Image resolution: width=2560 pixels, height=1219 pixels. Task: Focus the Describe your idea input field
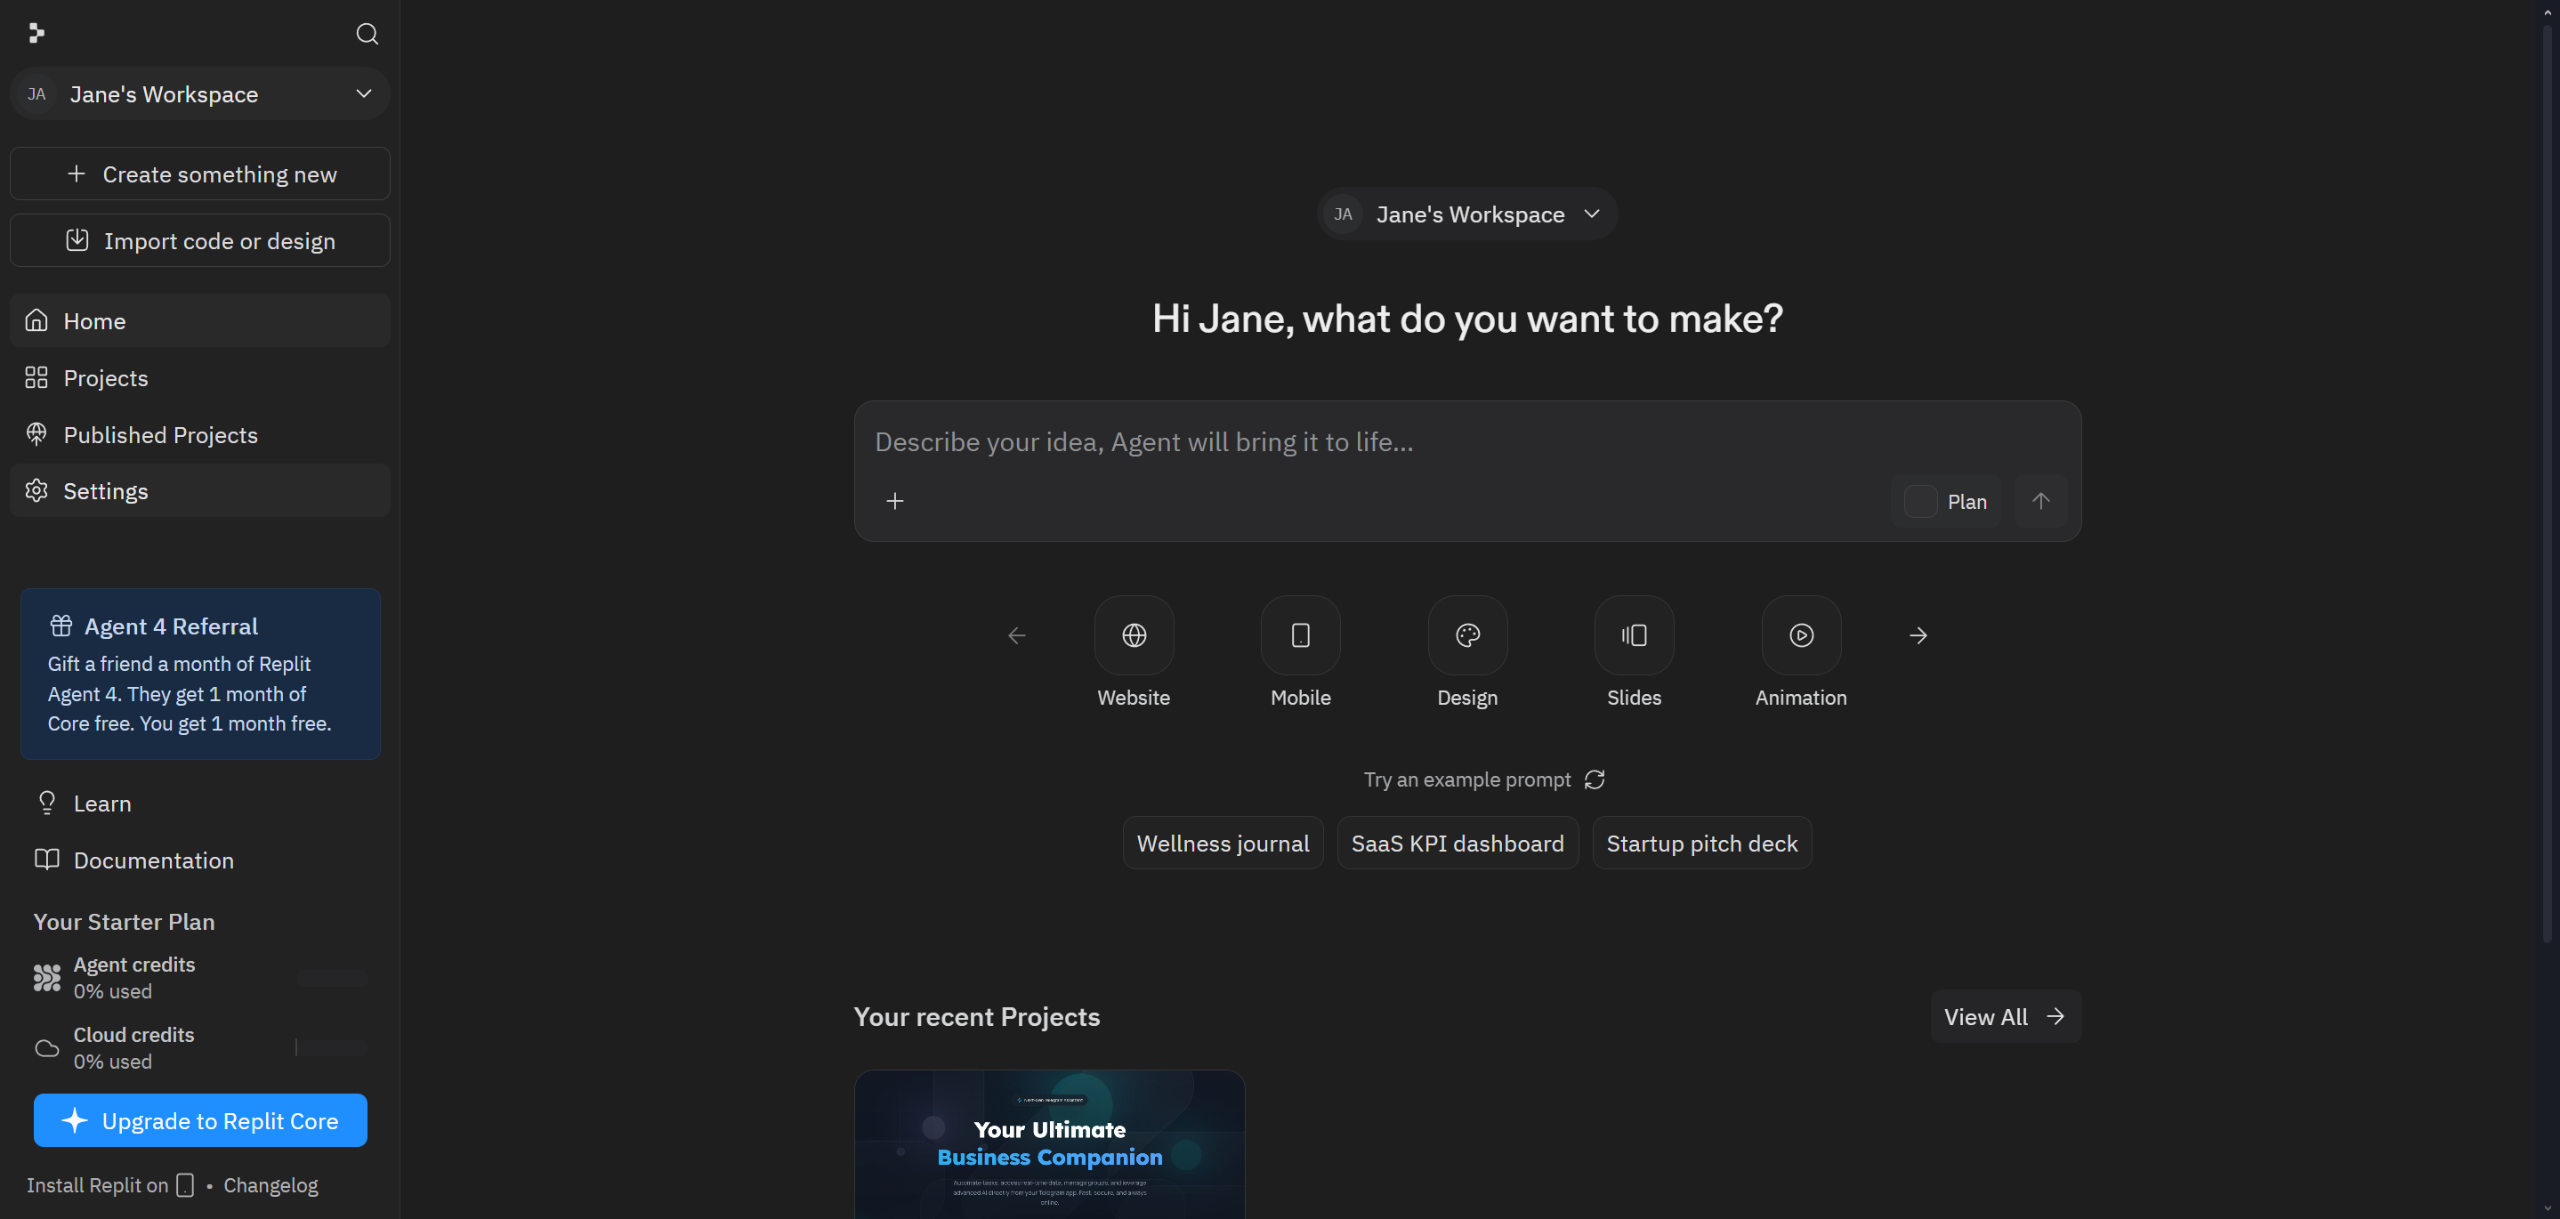point(1400,442)
